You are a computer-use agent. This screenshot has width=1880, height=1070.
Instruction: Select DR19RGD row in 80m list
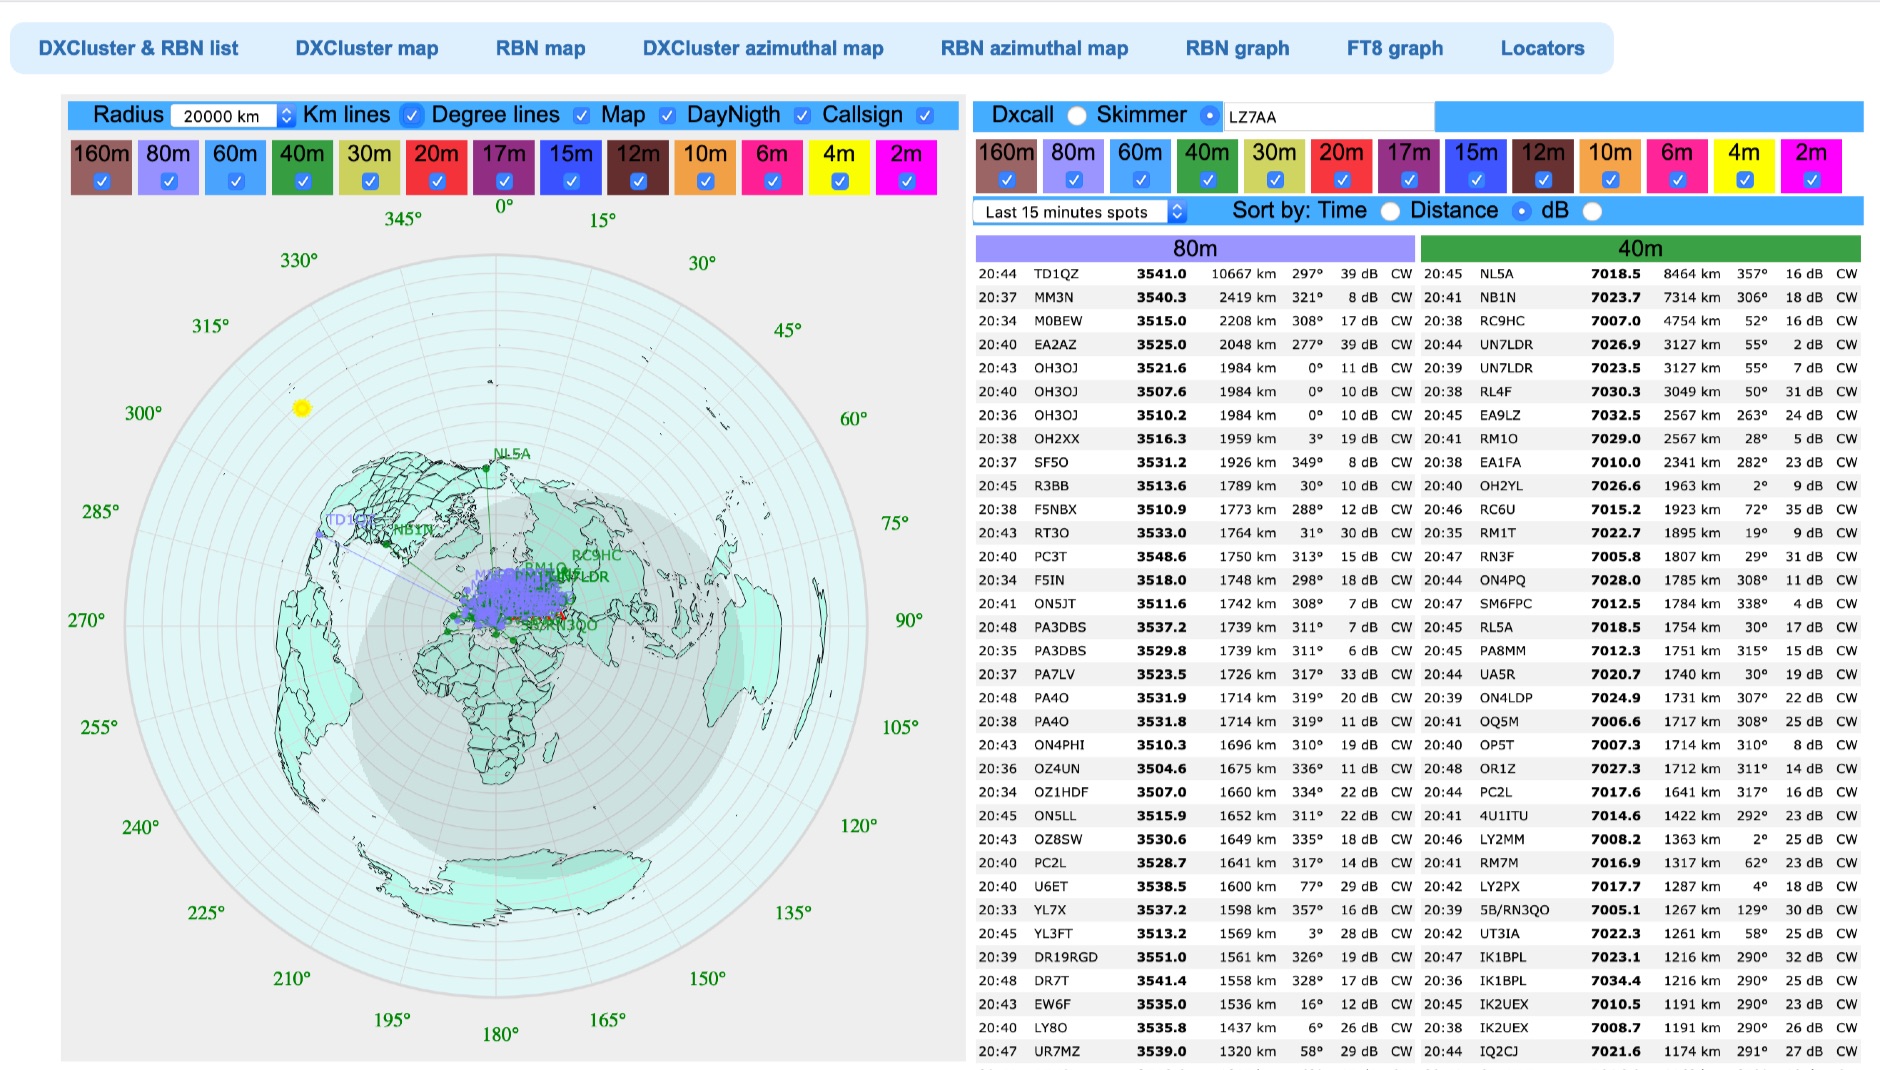[x=1196, y=957]
